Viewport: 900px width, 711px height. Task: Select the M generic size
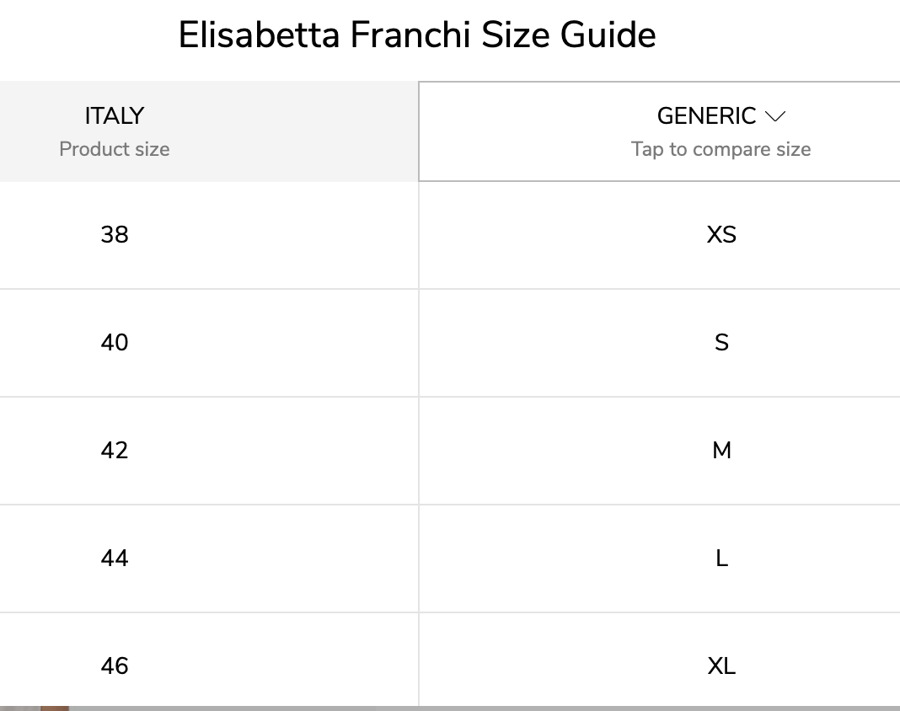[721, 451]
